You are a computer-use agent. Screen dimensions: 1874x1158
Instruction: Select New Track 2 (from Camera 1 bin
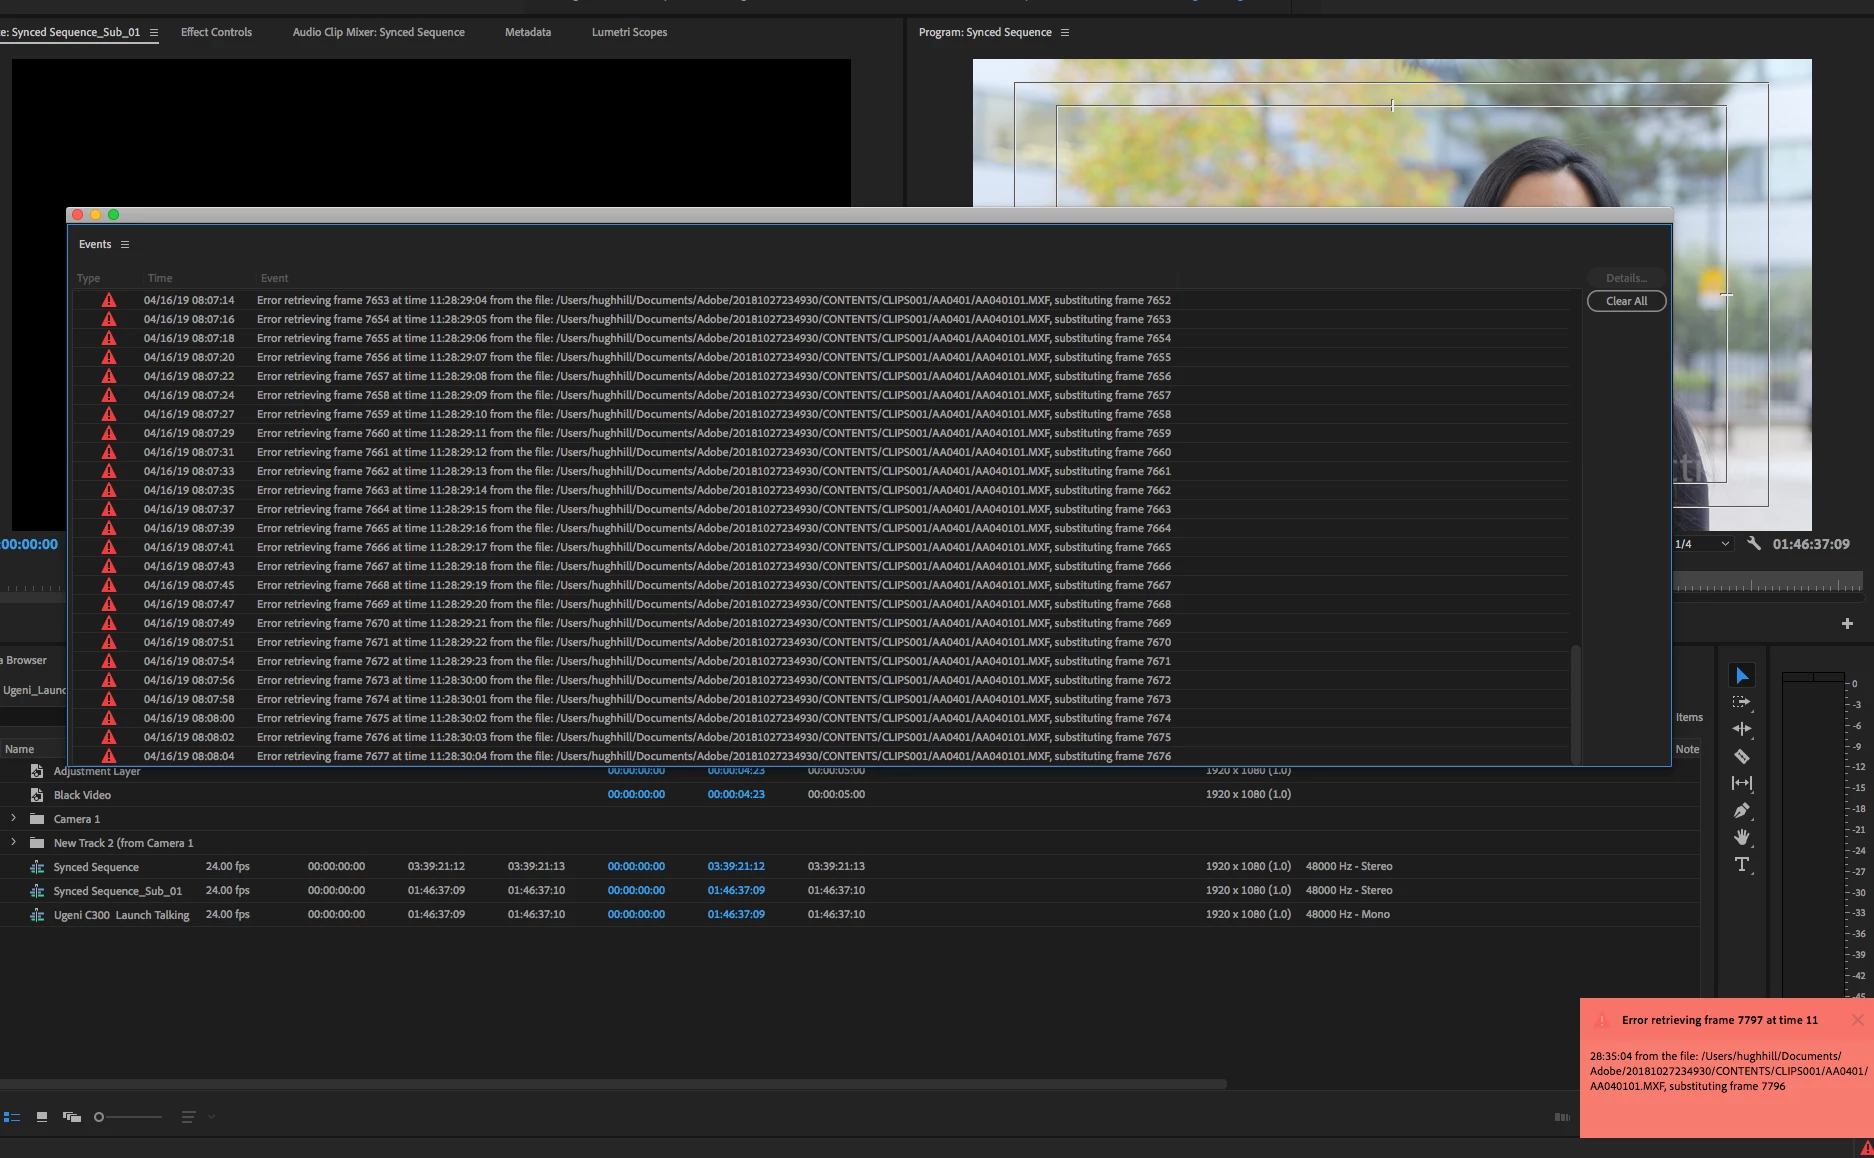123,843
